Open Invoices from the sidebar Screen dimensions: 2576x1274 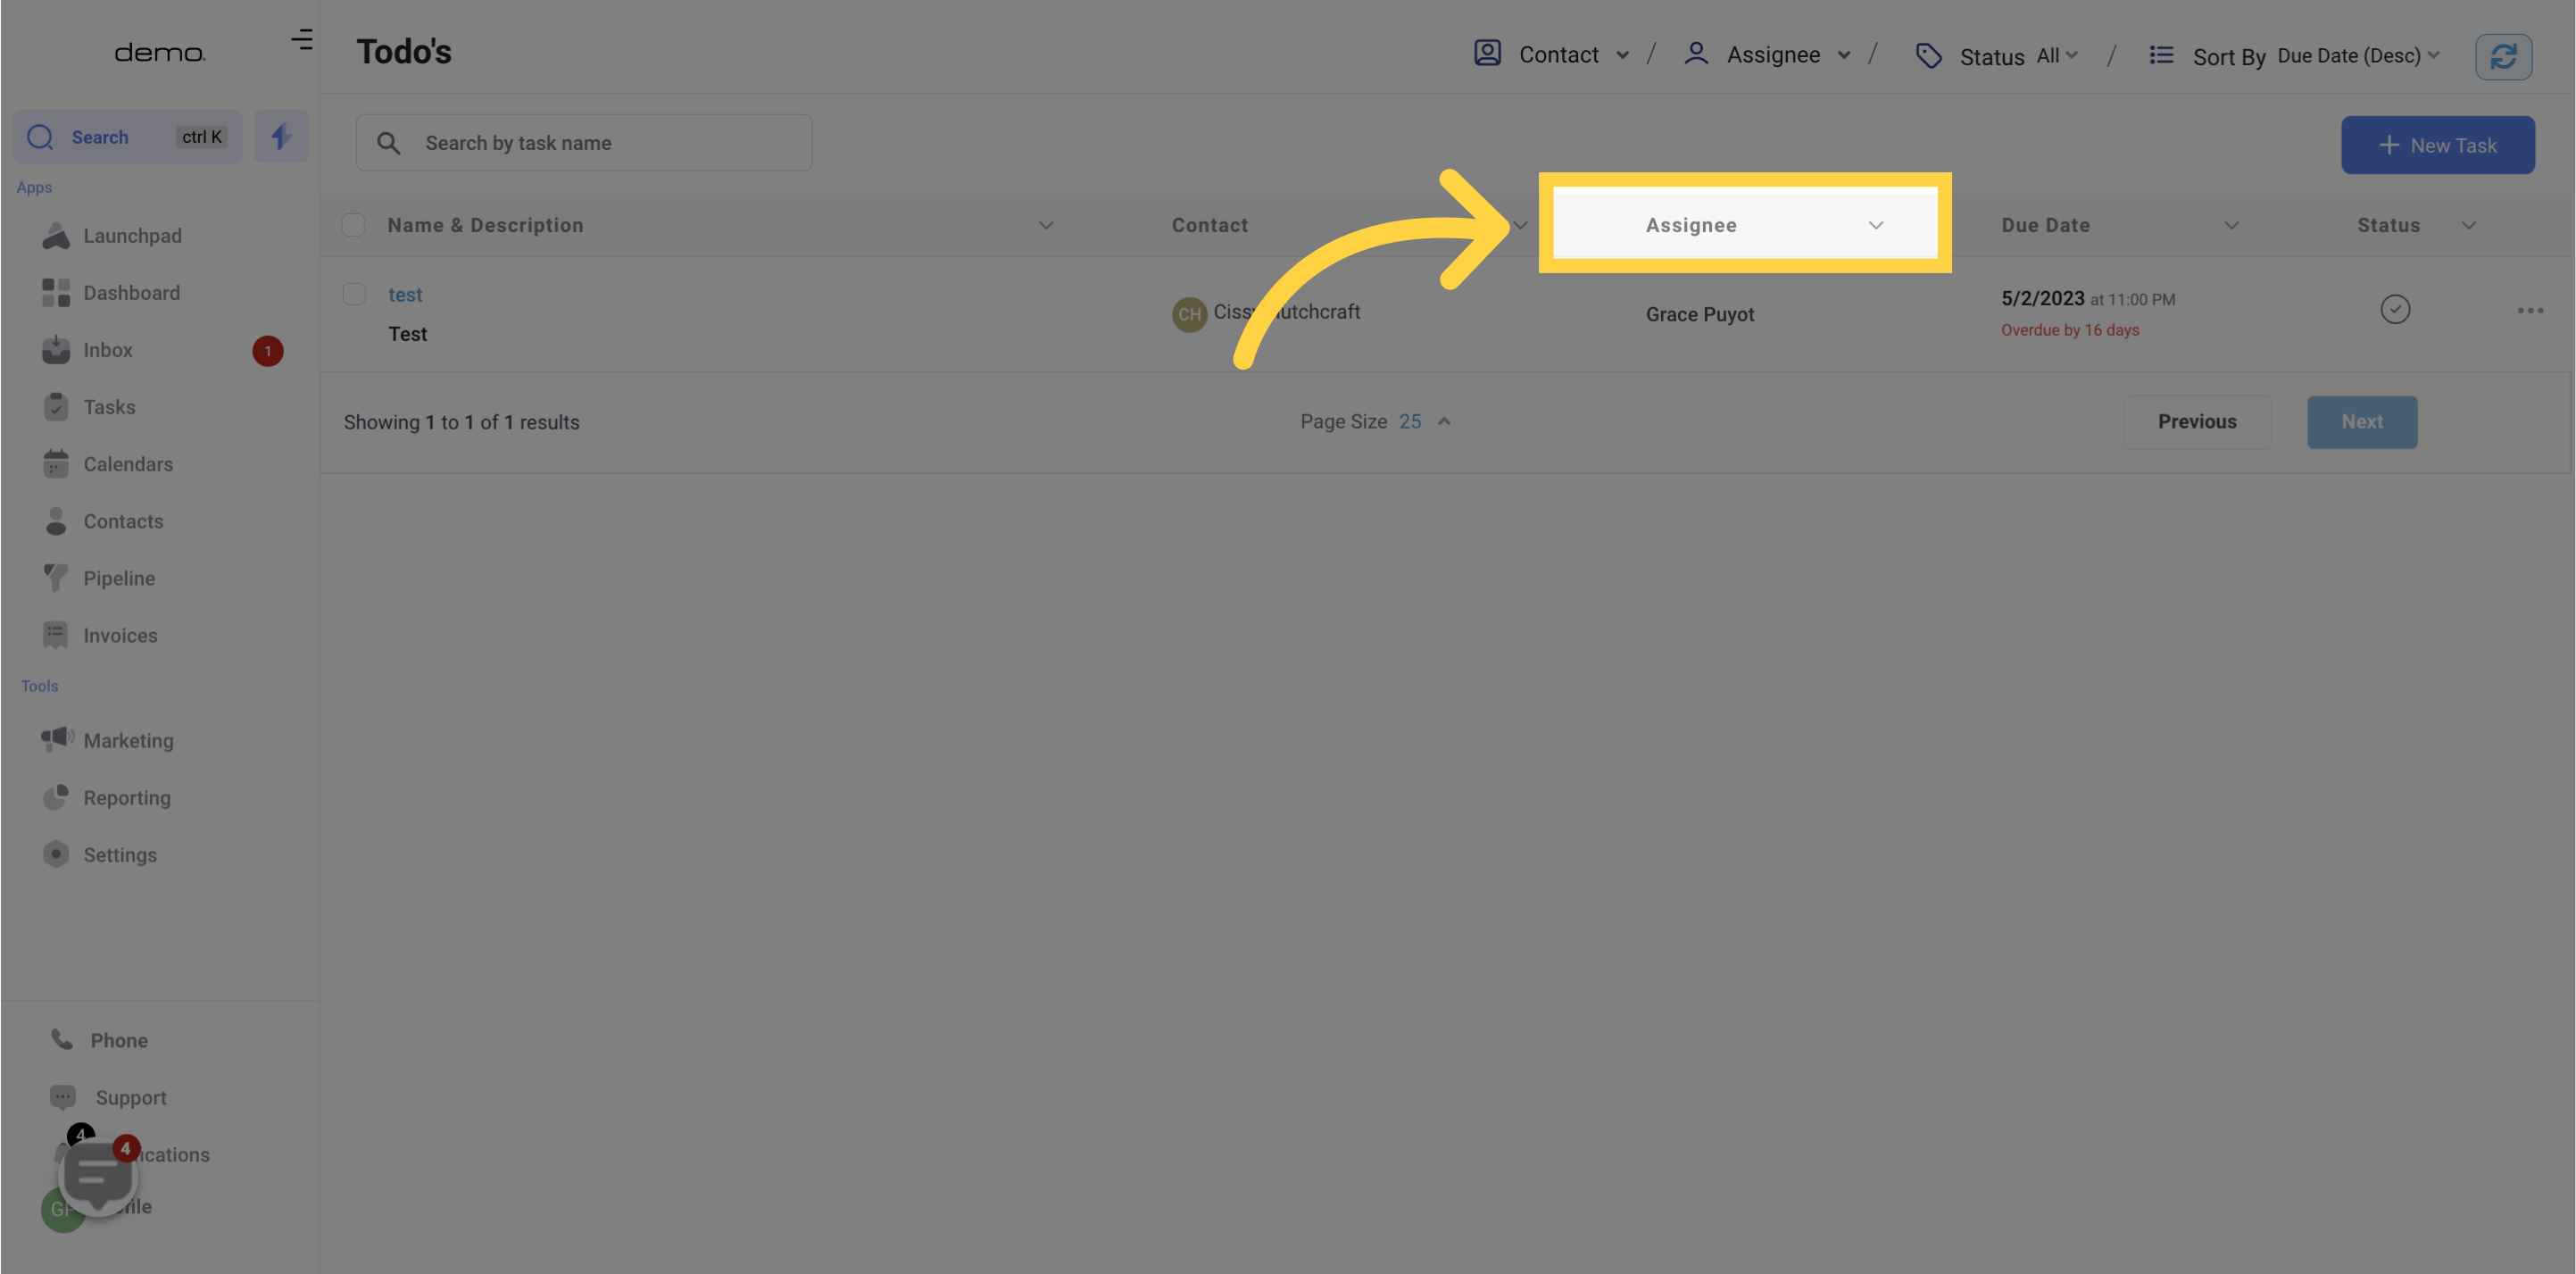[x=120, y=635]
